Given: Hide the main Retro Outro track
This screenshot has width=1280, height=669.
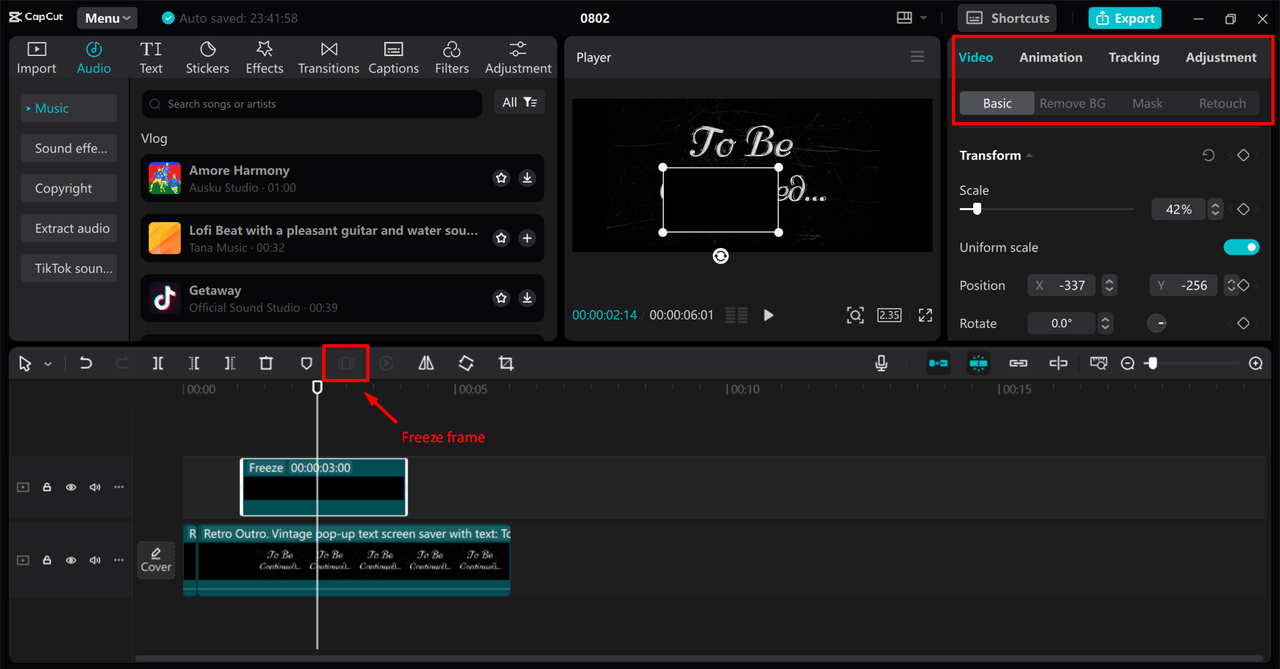Looking at the screenshot, I should coord(71,560).
